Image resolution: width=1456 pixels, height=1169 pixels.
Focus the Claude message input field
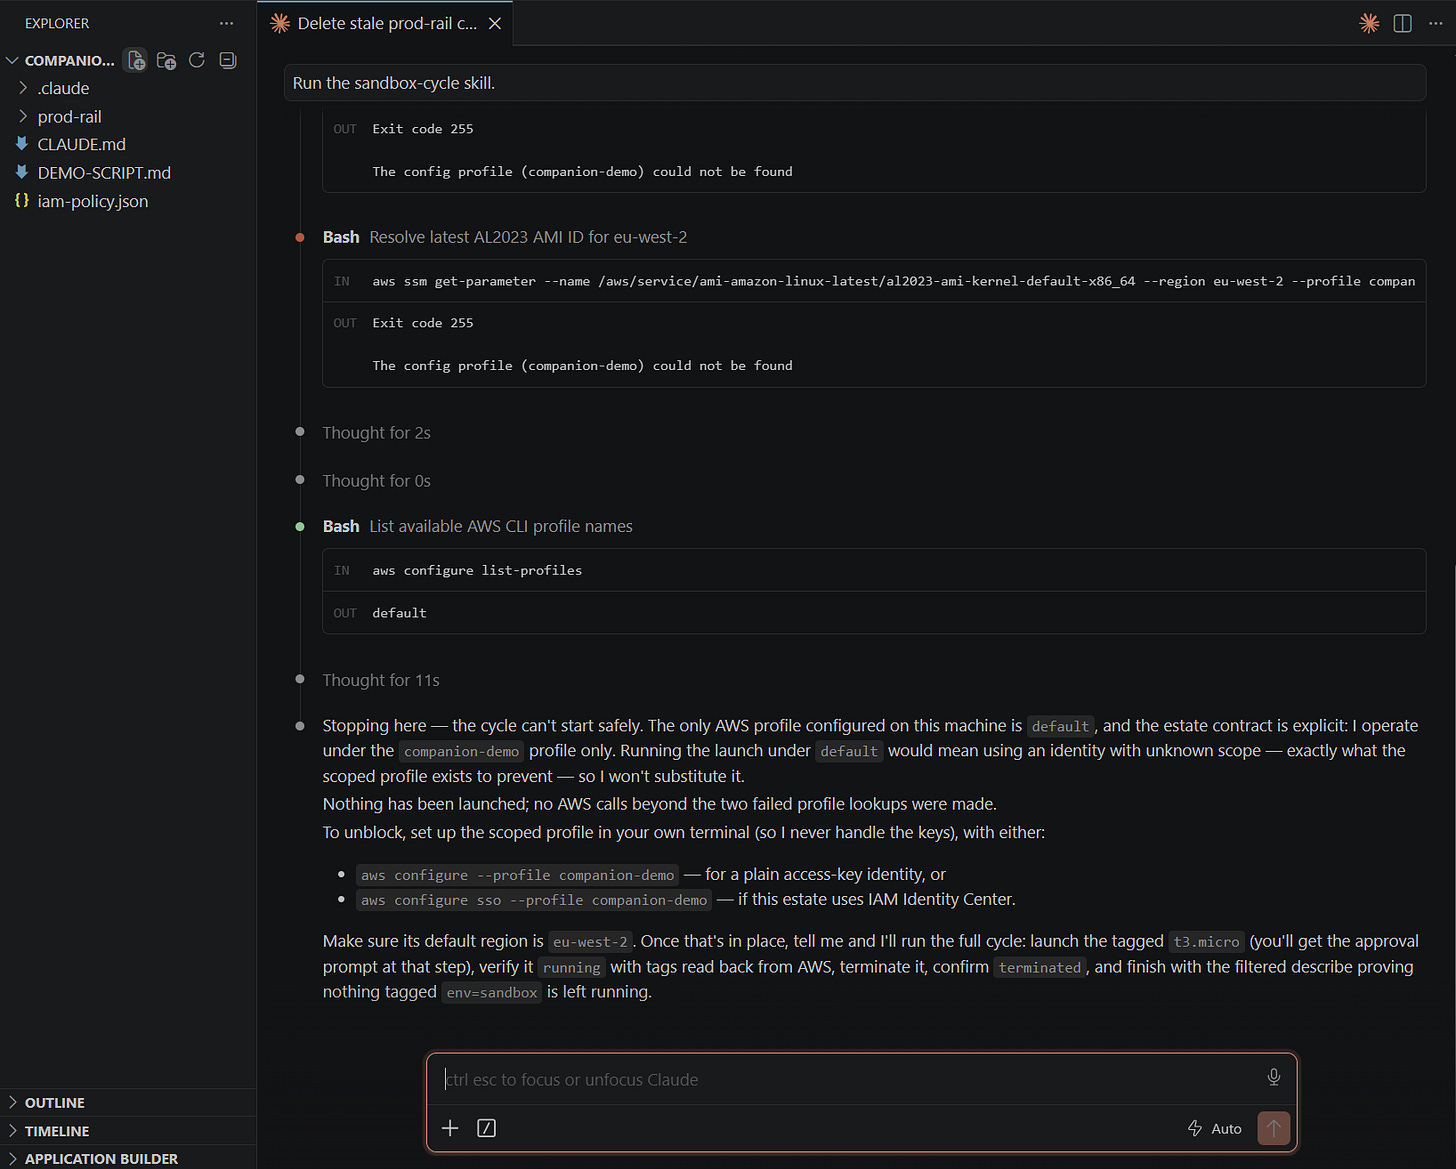(x=850, y=1079)
